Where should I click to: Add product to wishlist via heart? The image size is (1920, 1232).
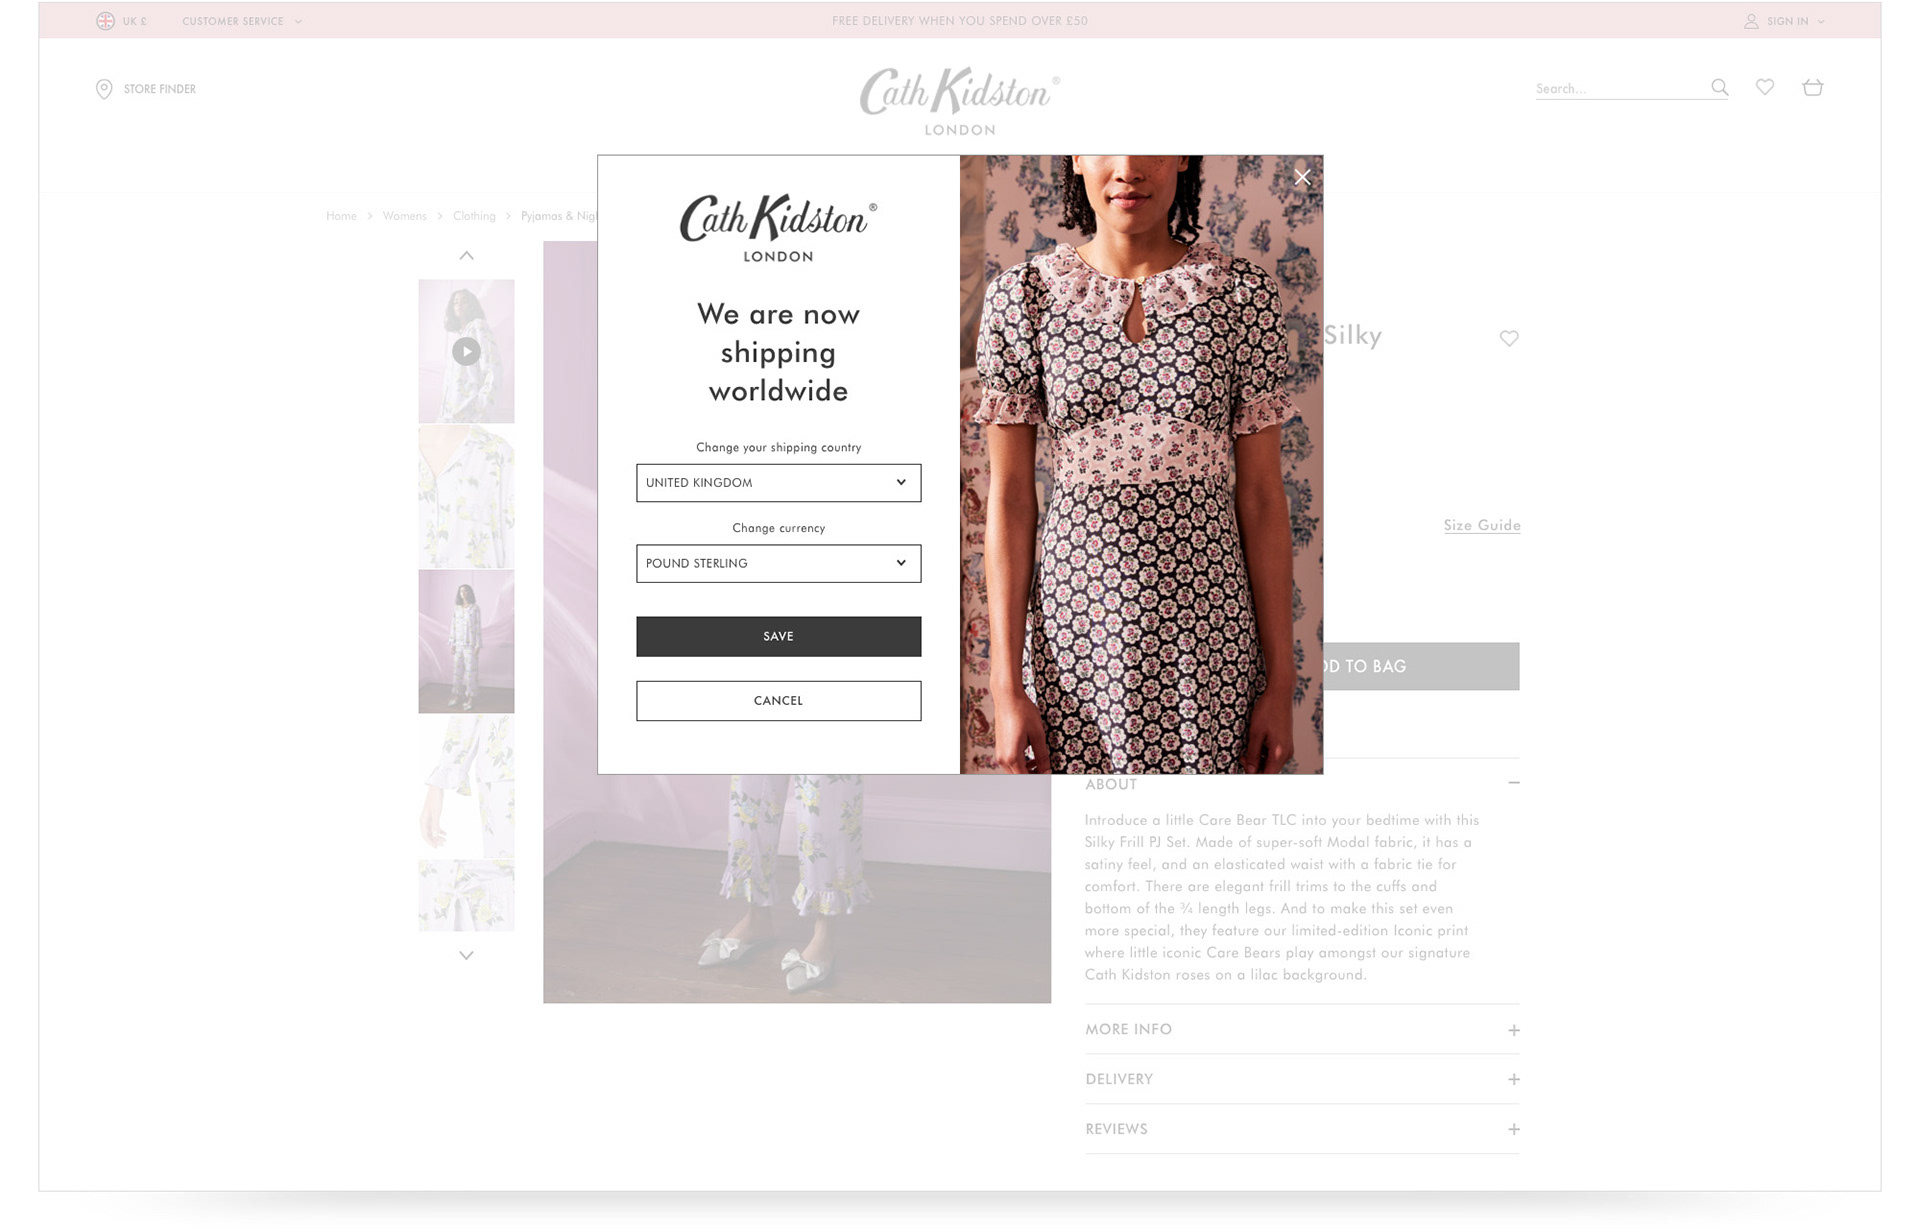[x=1509, y=338]
